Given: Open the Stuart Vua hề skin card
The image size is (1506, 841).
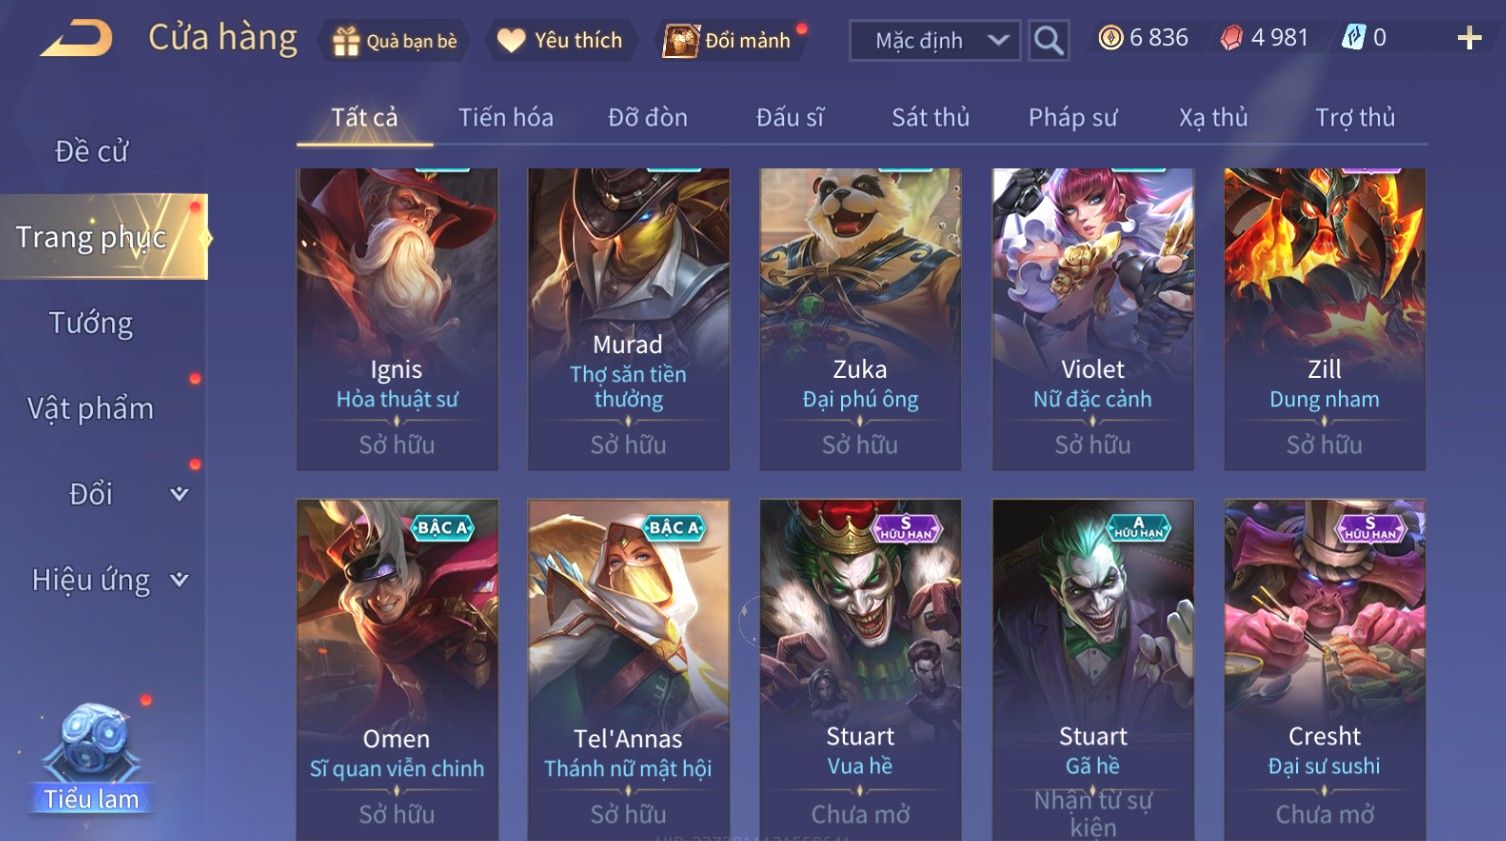Looking at the screenshot, I should [860, 670].
